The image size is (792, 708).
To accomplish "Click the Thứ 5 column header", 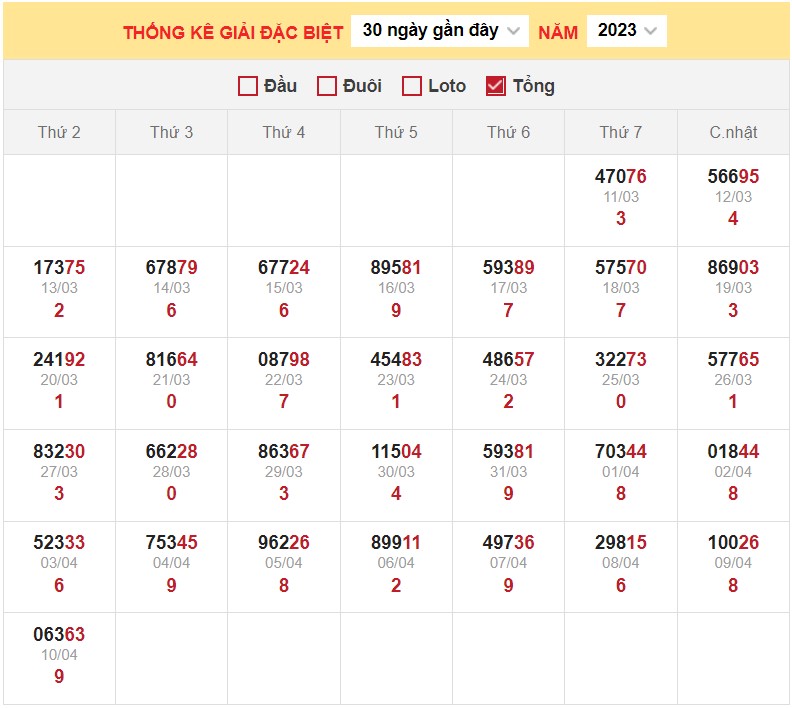I will point(396,132).
